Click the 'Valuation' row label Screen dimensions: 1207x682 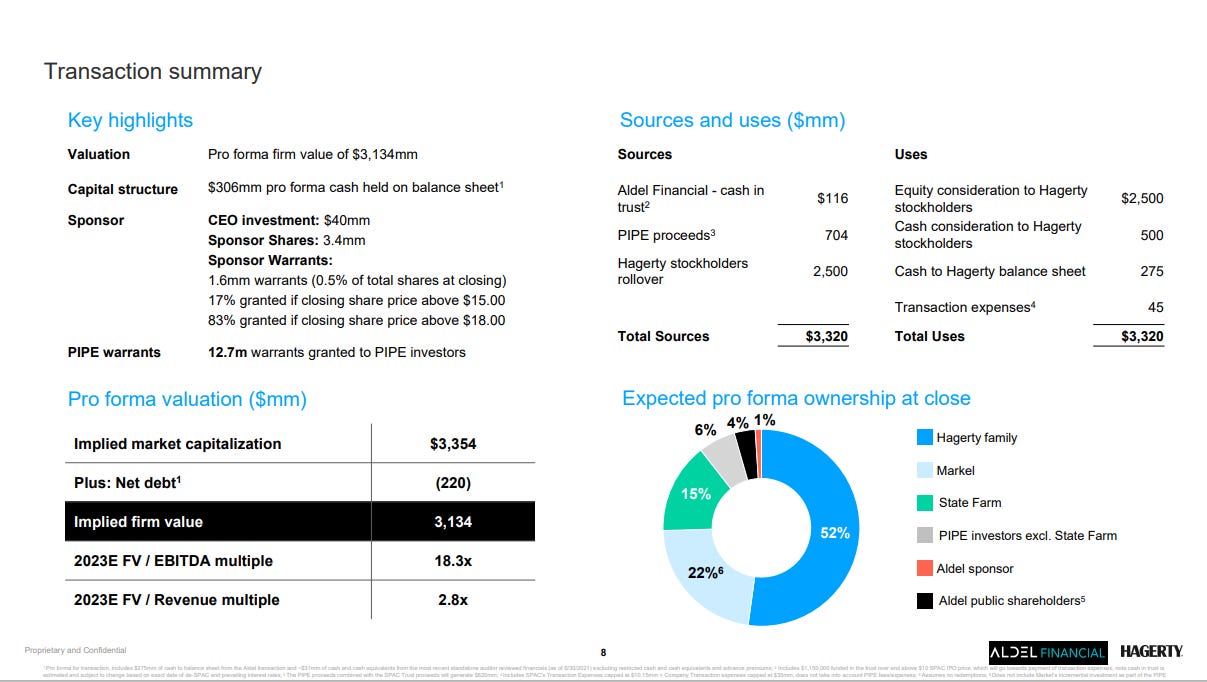[98, 154]
